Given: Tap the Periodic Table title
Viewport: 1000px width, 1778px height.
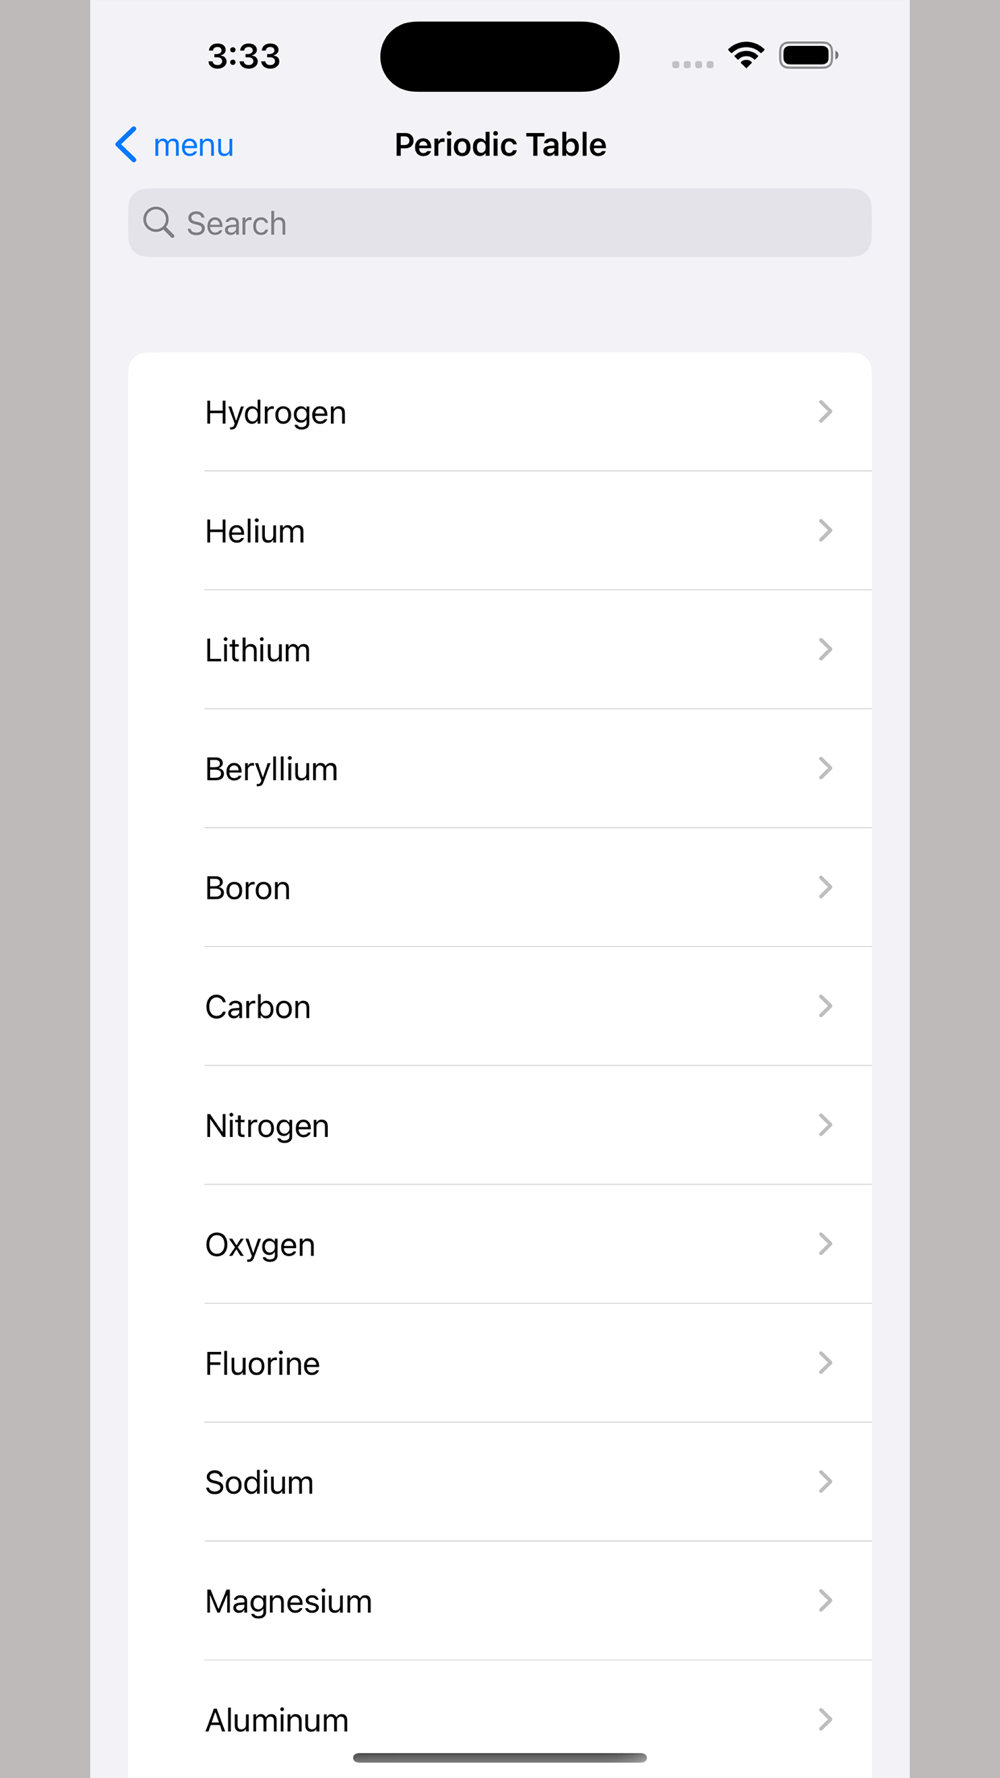Looking at the screenshot, I should [500, 145].
